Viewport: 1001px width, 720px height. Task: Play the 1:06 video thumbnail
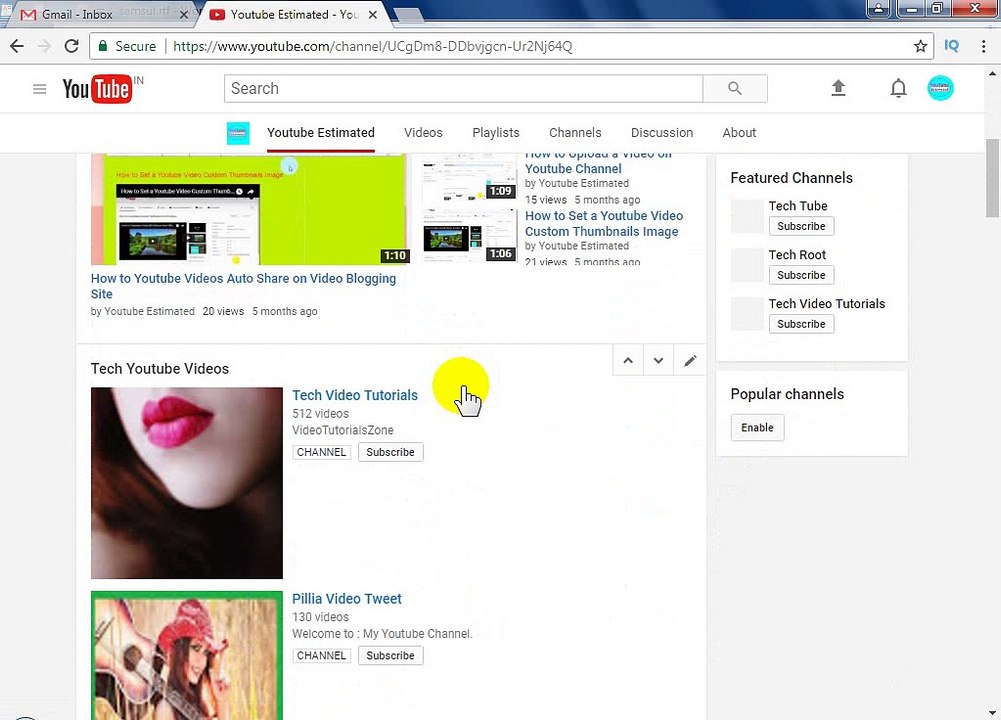coord(469,235)
